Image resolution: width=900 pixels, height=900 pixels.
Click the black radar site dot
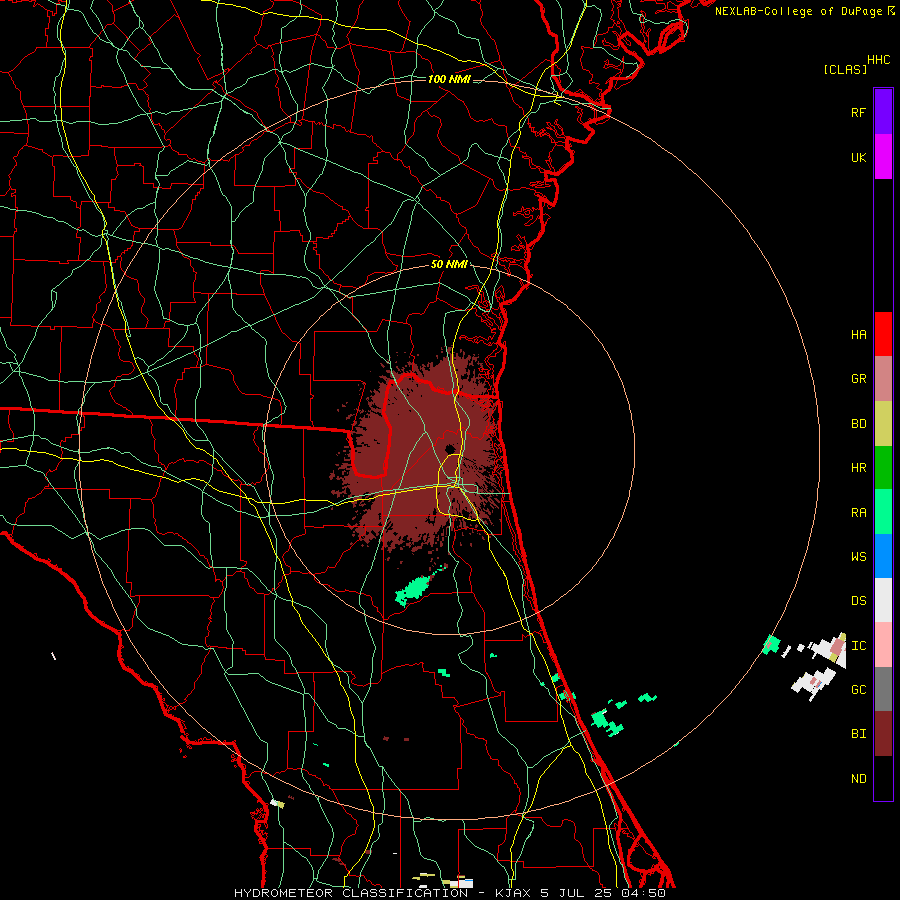(x=449, y=449)
